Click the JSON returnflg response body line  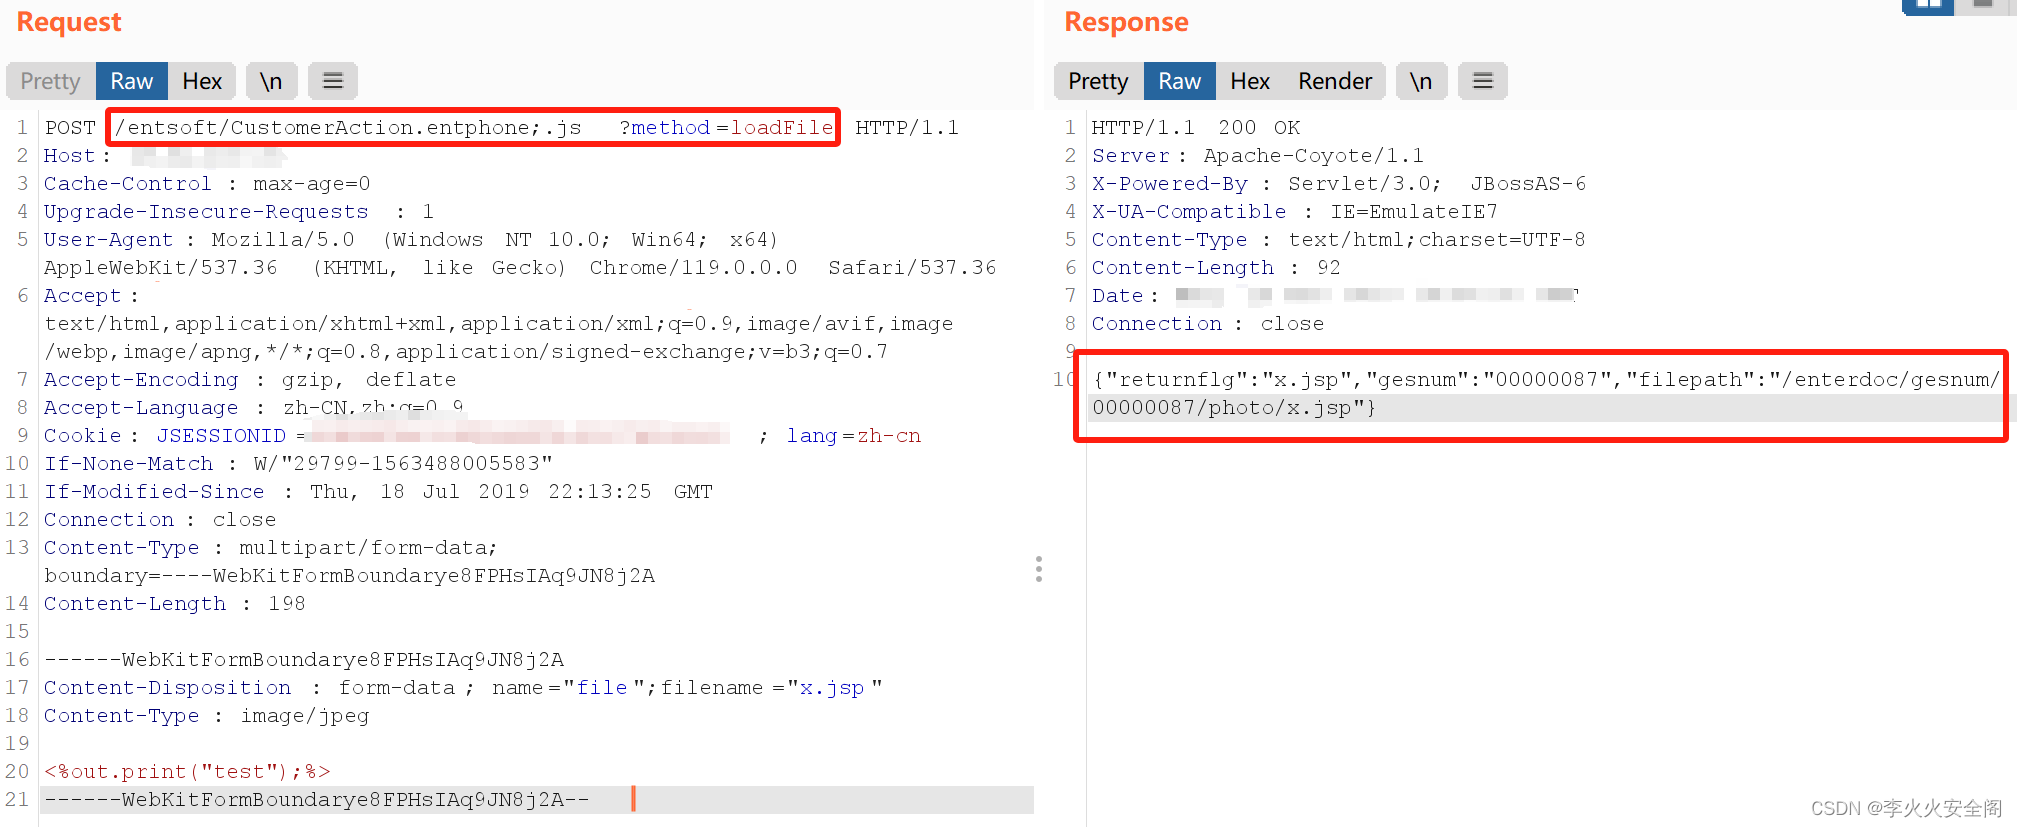(1545, 380)
